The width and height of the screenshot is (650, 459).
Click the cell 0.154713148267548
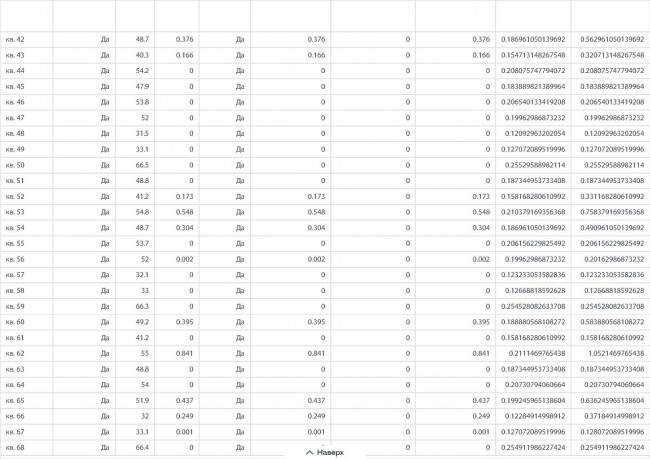click(533, 55)
